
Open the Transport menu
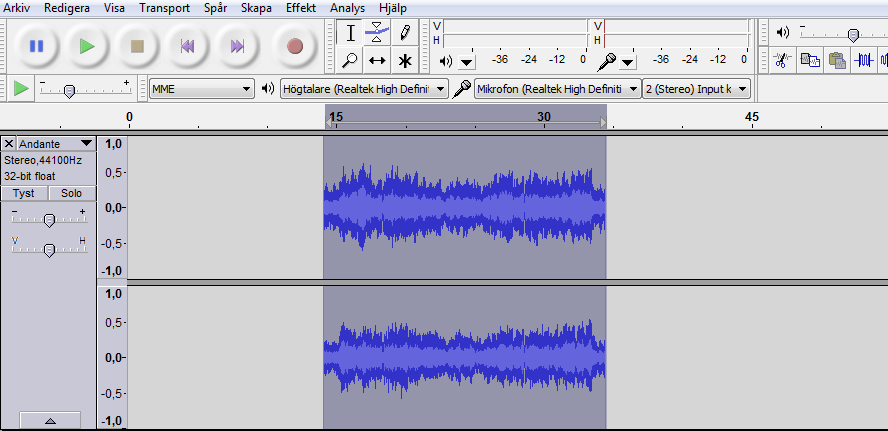point(164,8)
